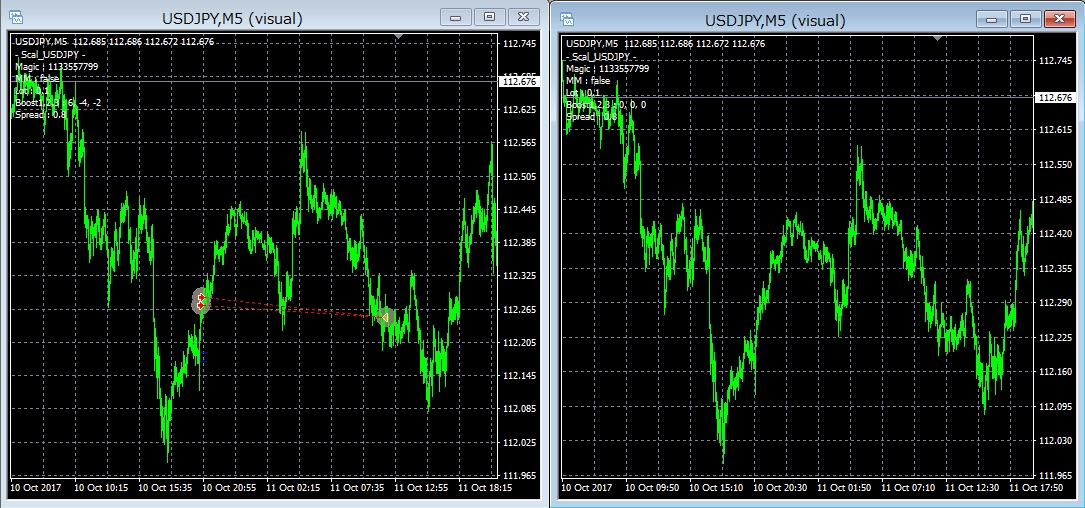Minimize the right USDJPY chart window
The height and width of the screenshot is (508, 1085).
[994, 18]
